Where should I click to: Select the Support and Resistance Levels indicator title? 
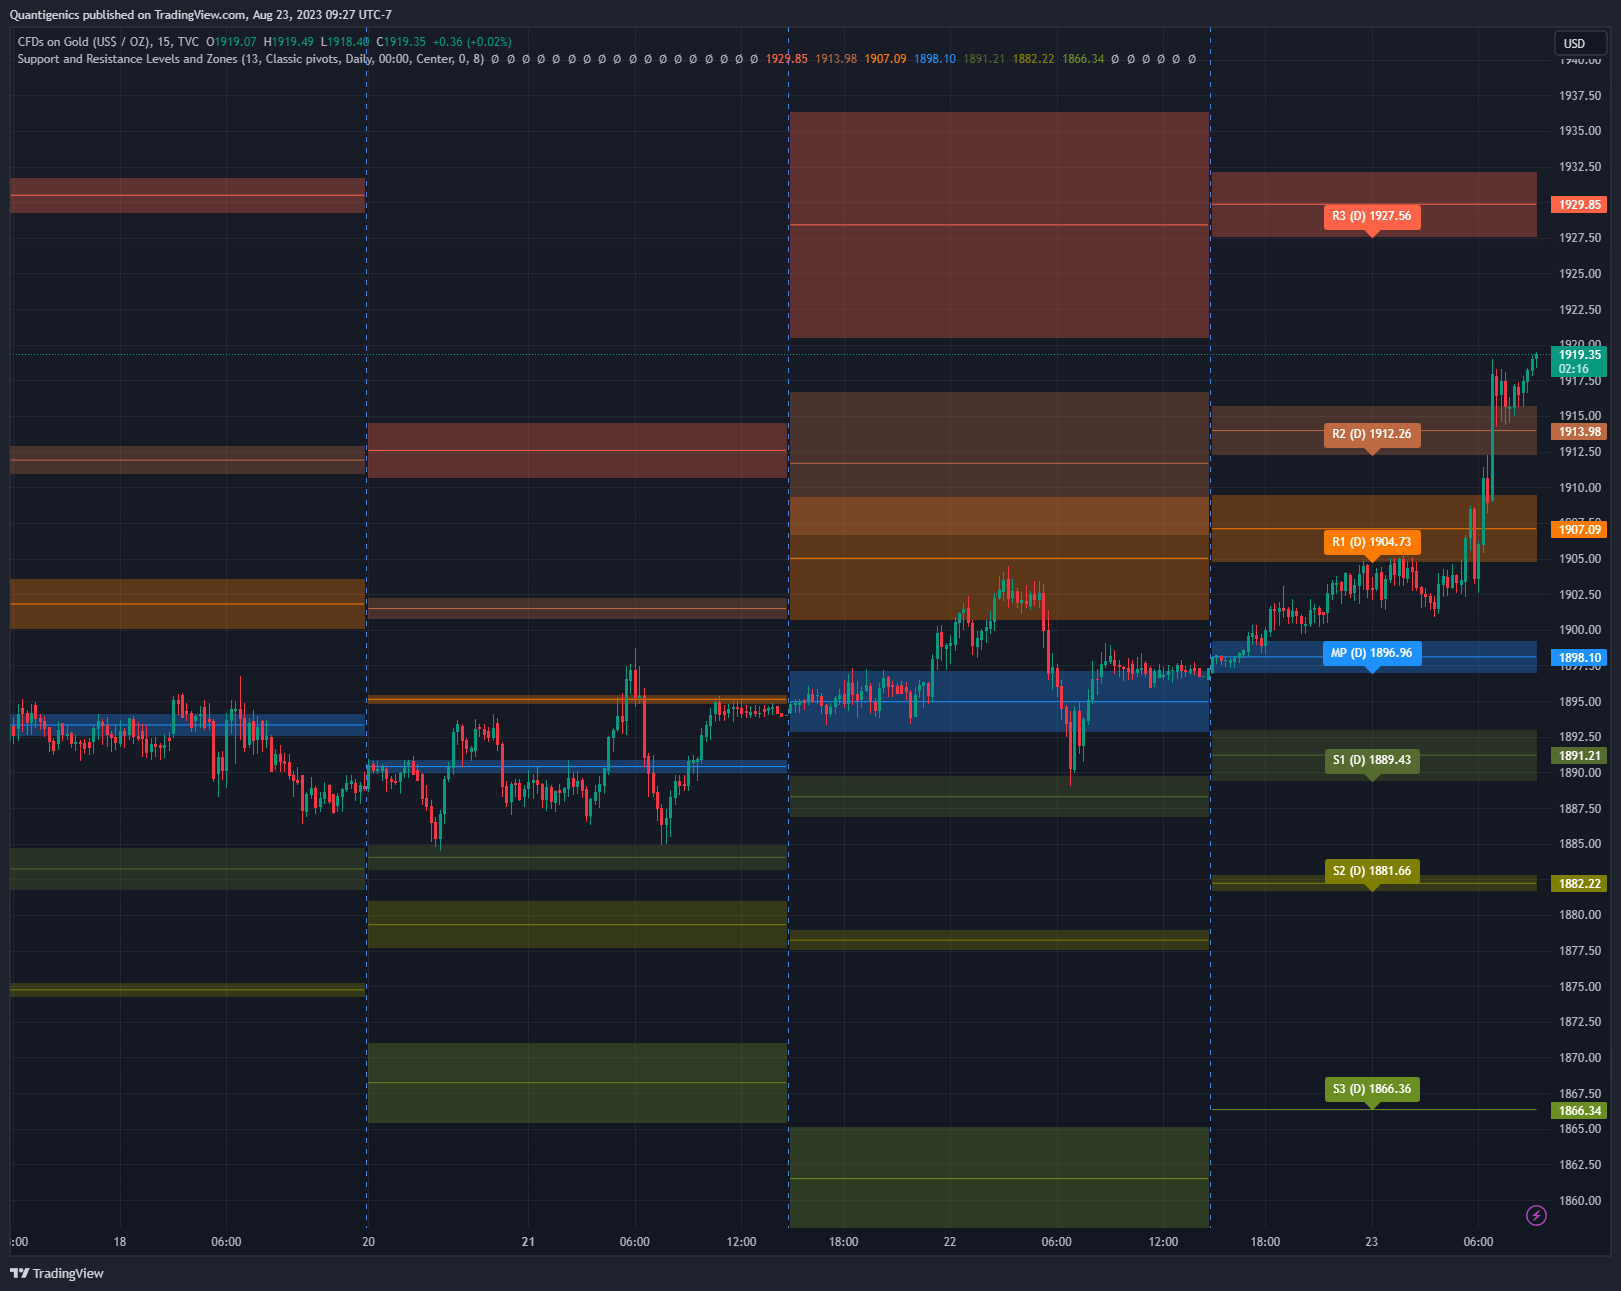[x=250, y=59]
